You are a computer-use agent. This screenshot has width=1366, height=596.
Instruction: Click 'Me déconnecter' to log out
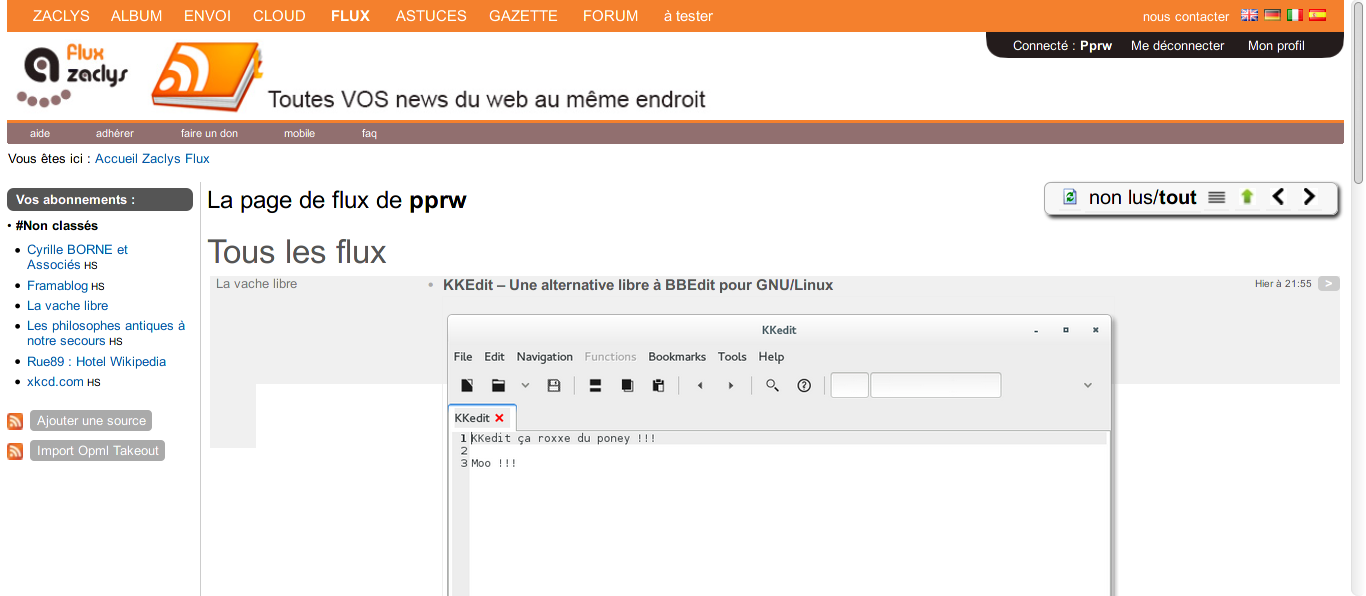1177,46
